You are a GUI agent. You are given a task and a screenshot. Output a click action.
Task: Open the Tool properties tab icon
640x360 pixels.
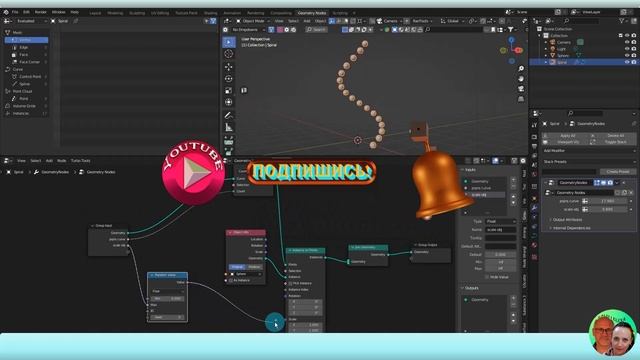[534, 126]
